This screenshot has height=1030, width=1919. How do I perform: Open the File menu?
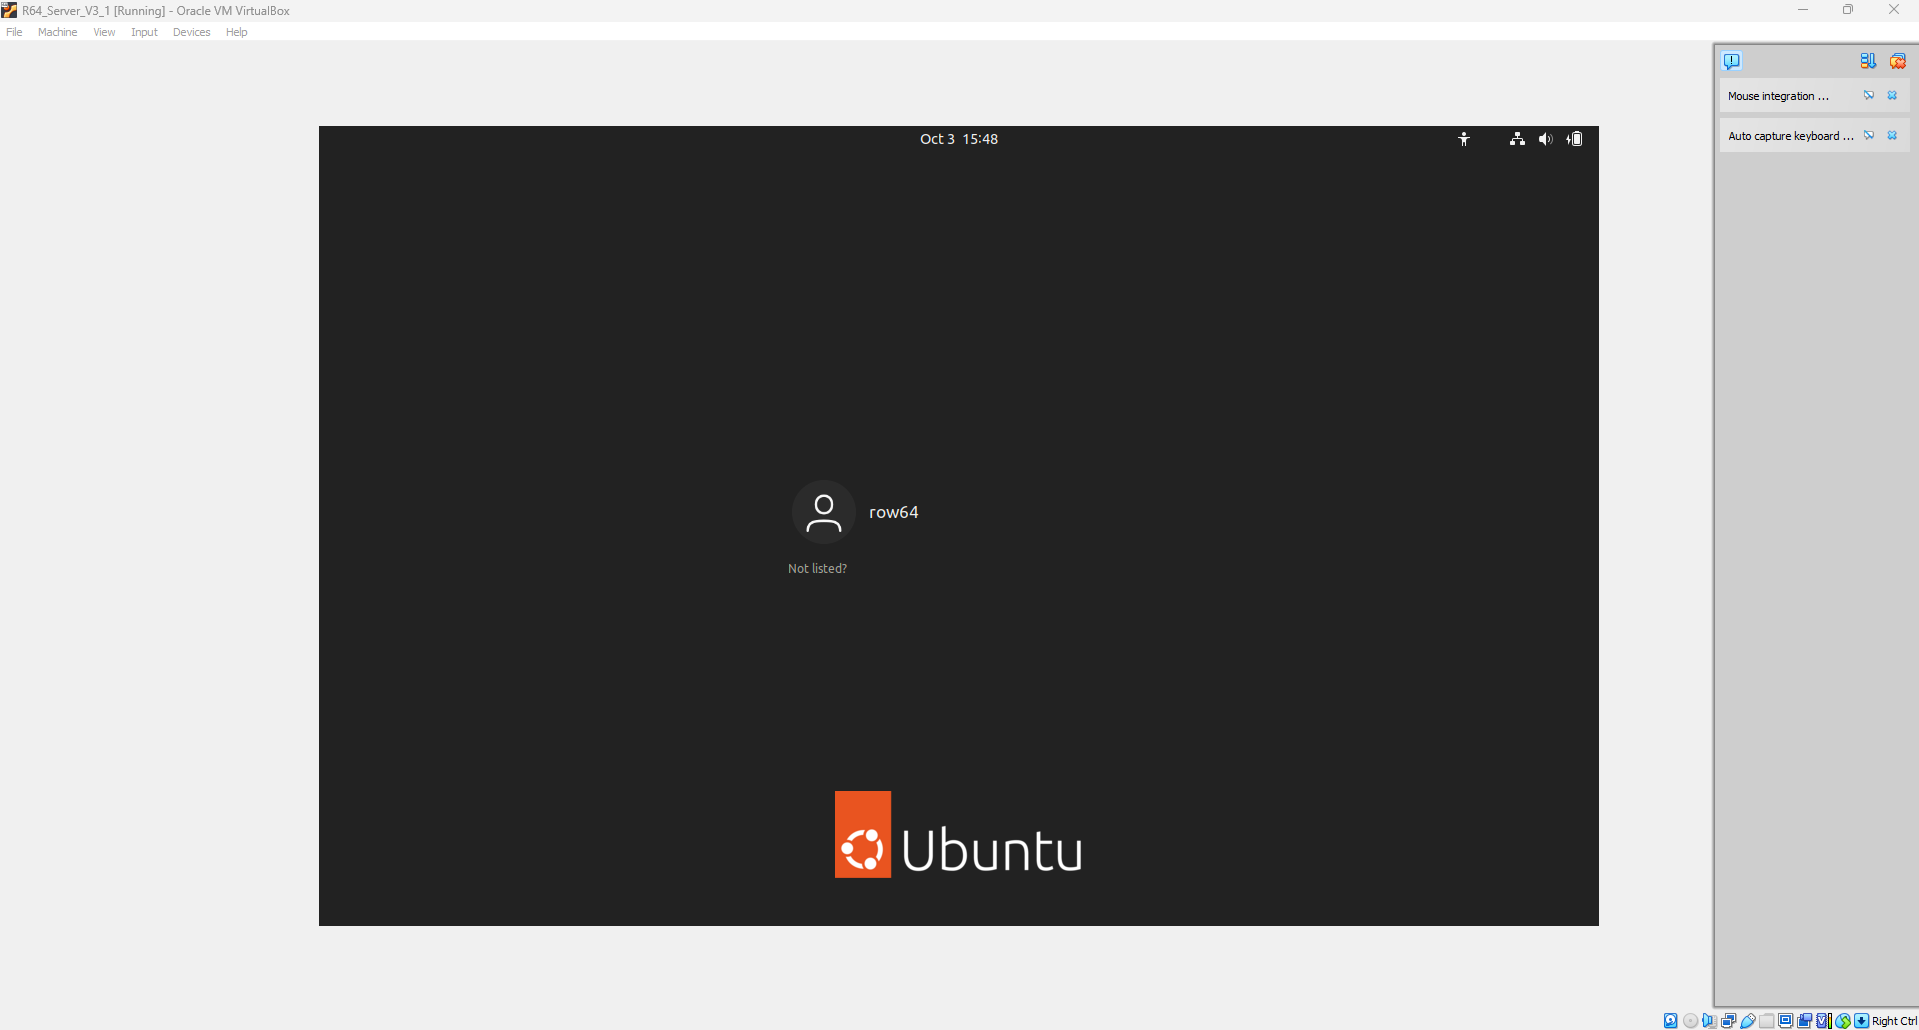14,32
